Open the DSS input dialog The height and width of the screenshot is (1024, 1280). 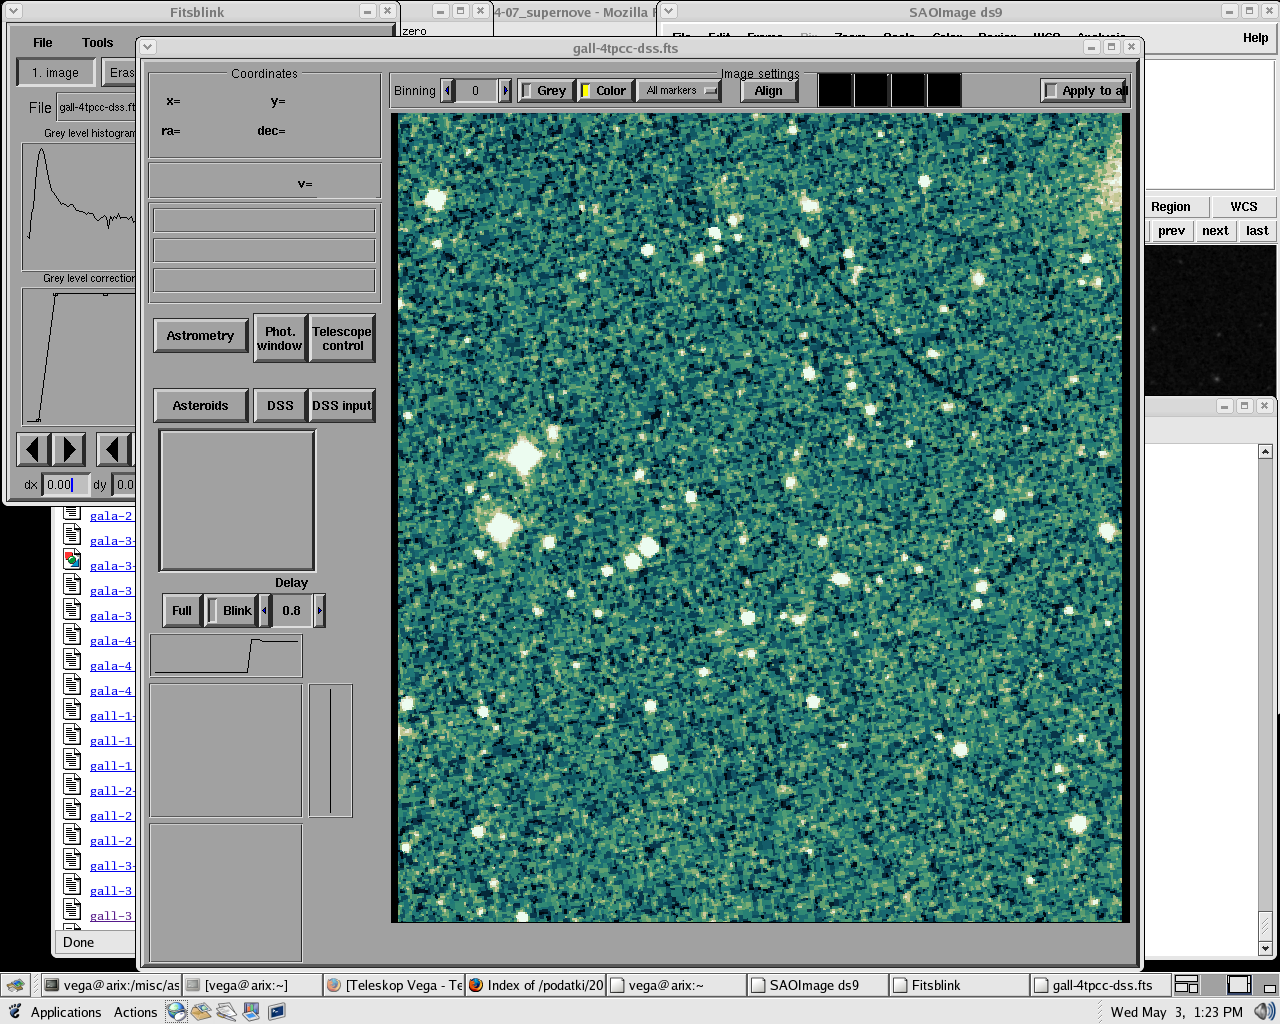pyautogui.click(x=342, y=405)
